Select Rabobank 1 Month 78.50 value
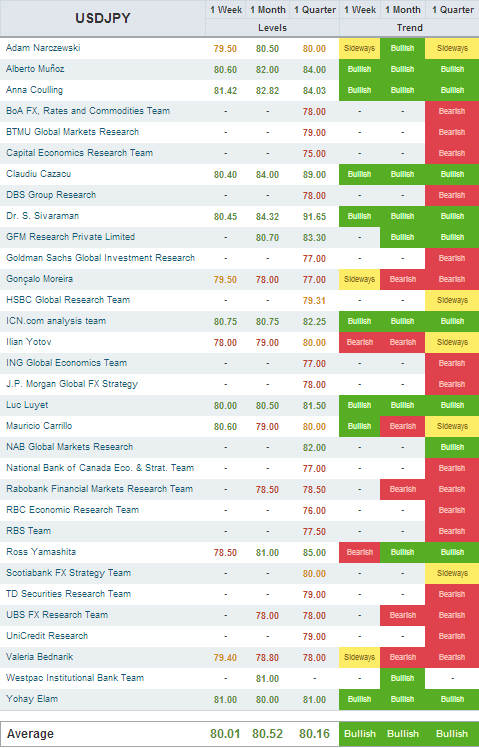479x748 pixels. coord(267,489)
